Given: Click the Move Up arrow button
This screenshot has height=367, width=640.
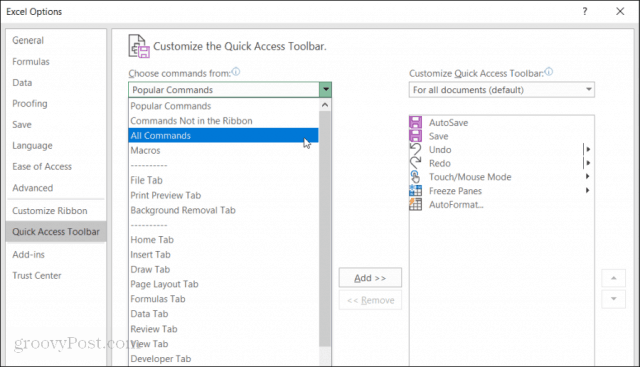Looking at the screenshot, I should (x=613, y=278).
